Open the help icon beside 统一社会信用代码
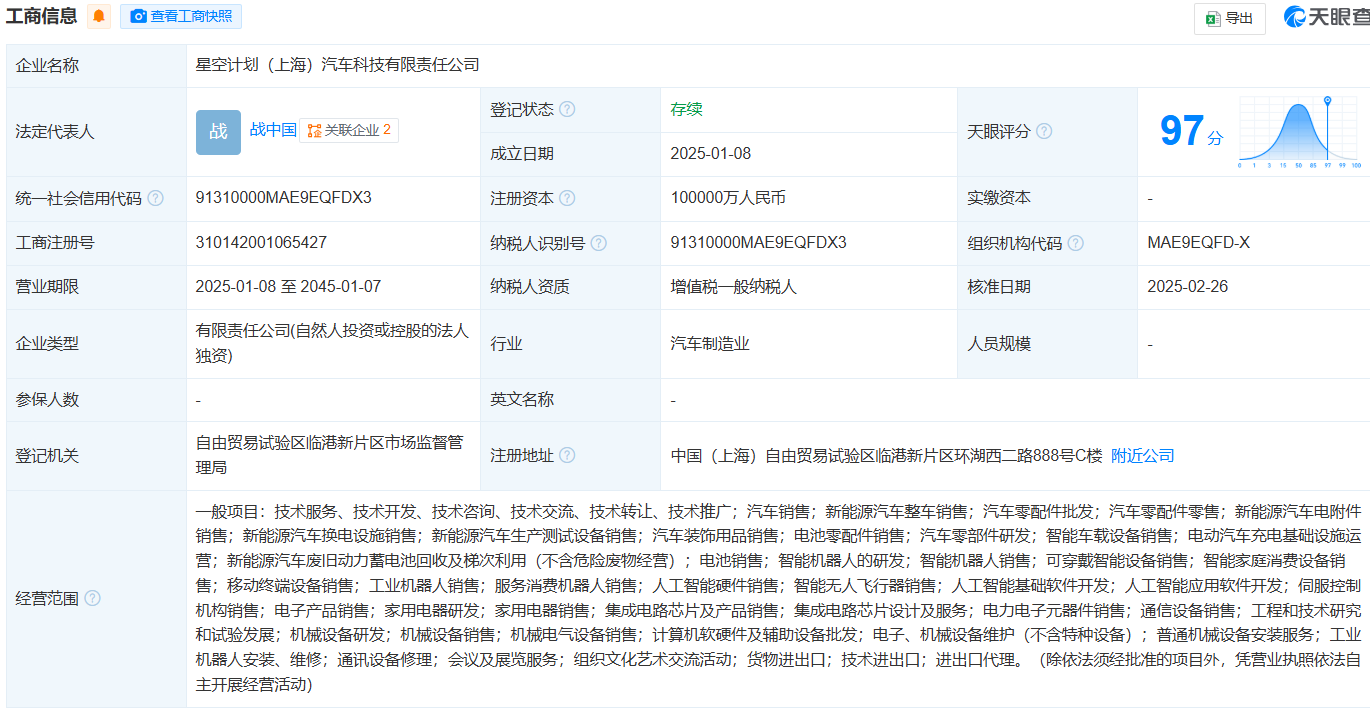This screenshot has width=1370, height=709. [155, 198]
